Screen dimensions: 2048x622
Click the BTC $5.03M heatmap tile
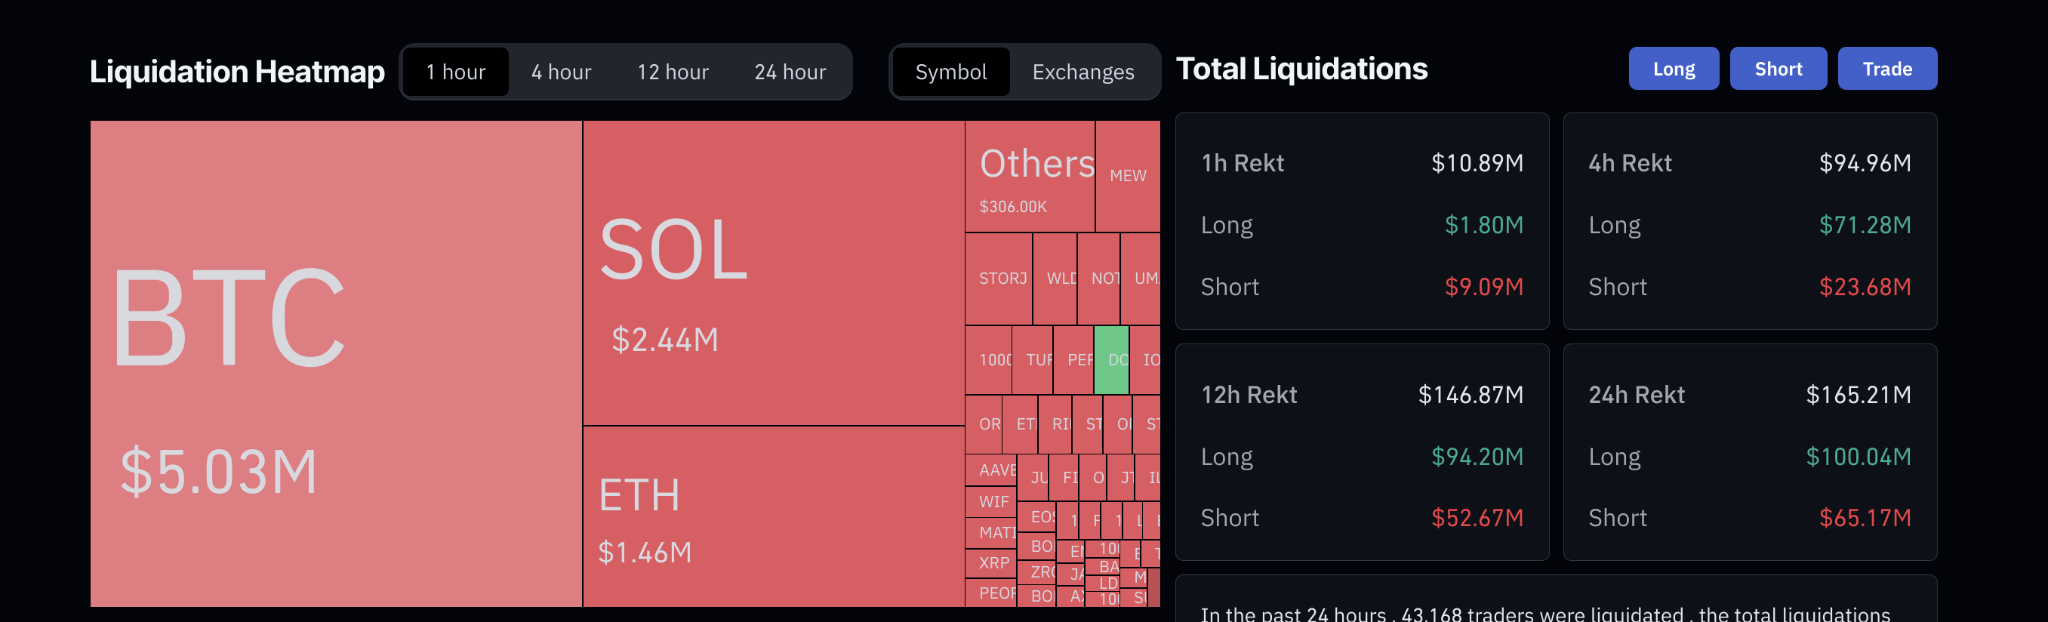click(x=336, y=364)
